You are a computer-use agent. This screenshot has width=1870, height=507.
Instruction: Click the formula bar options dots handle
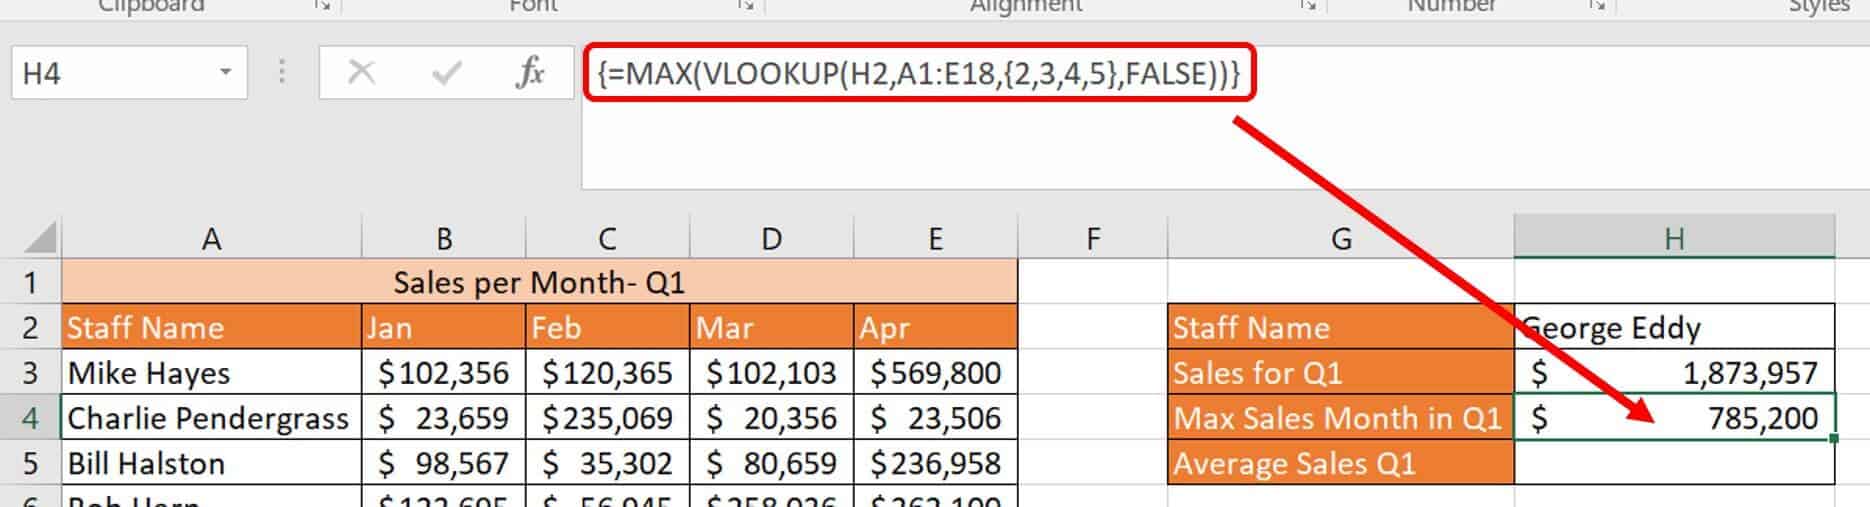282,72
